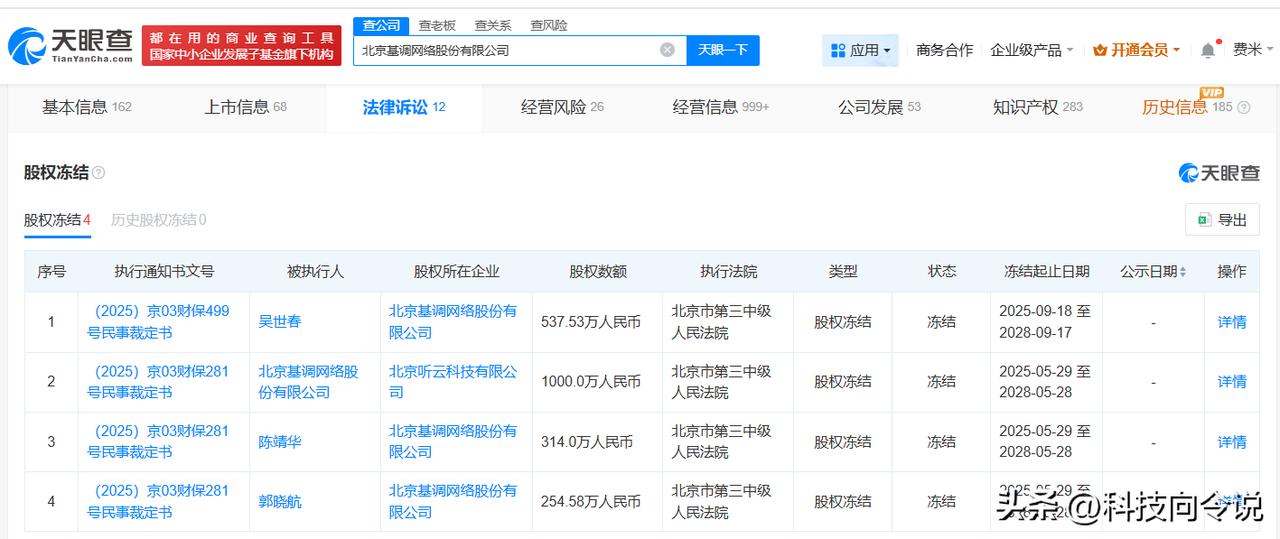Open the 应用 dropdown
The height and width of the screenshot is (539, 1280).
click(860, 50)
